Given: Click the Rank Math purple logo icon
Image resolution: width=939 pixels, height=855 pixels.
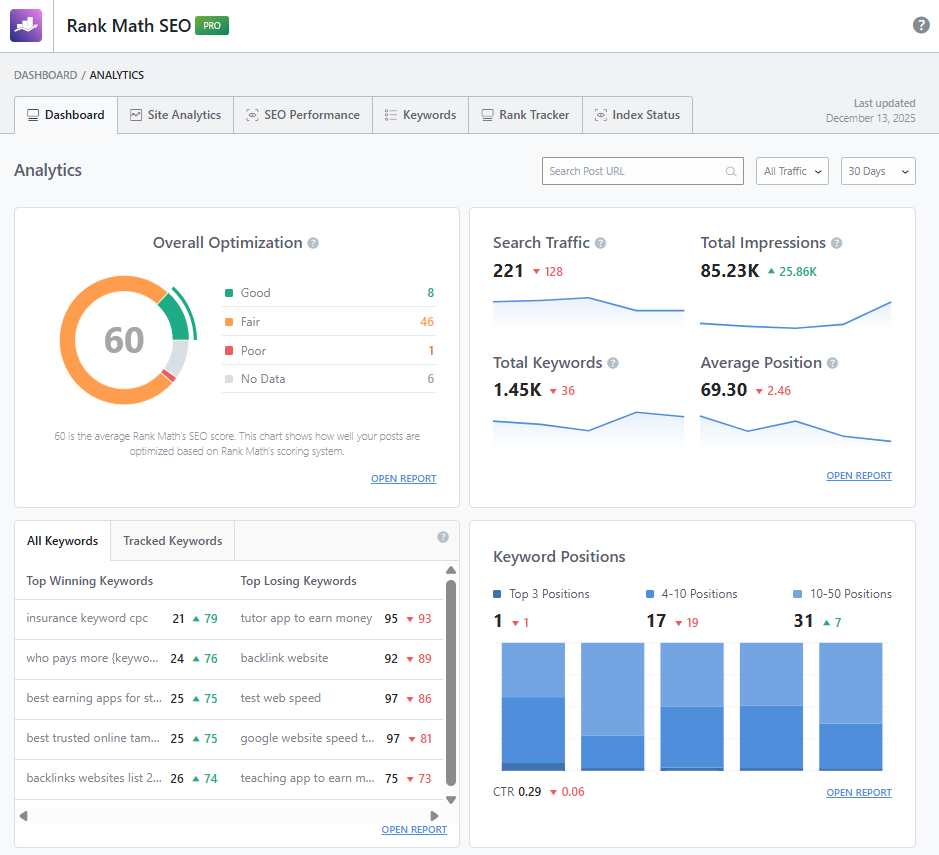Looking at the screenshot, I should click(x=26, y=26).
